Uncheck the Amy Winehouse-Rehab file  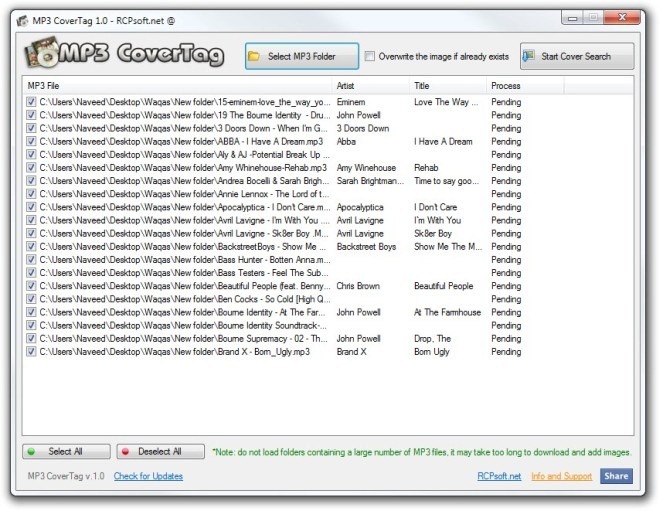pyautogui.click(x=31, y=168)
